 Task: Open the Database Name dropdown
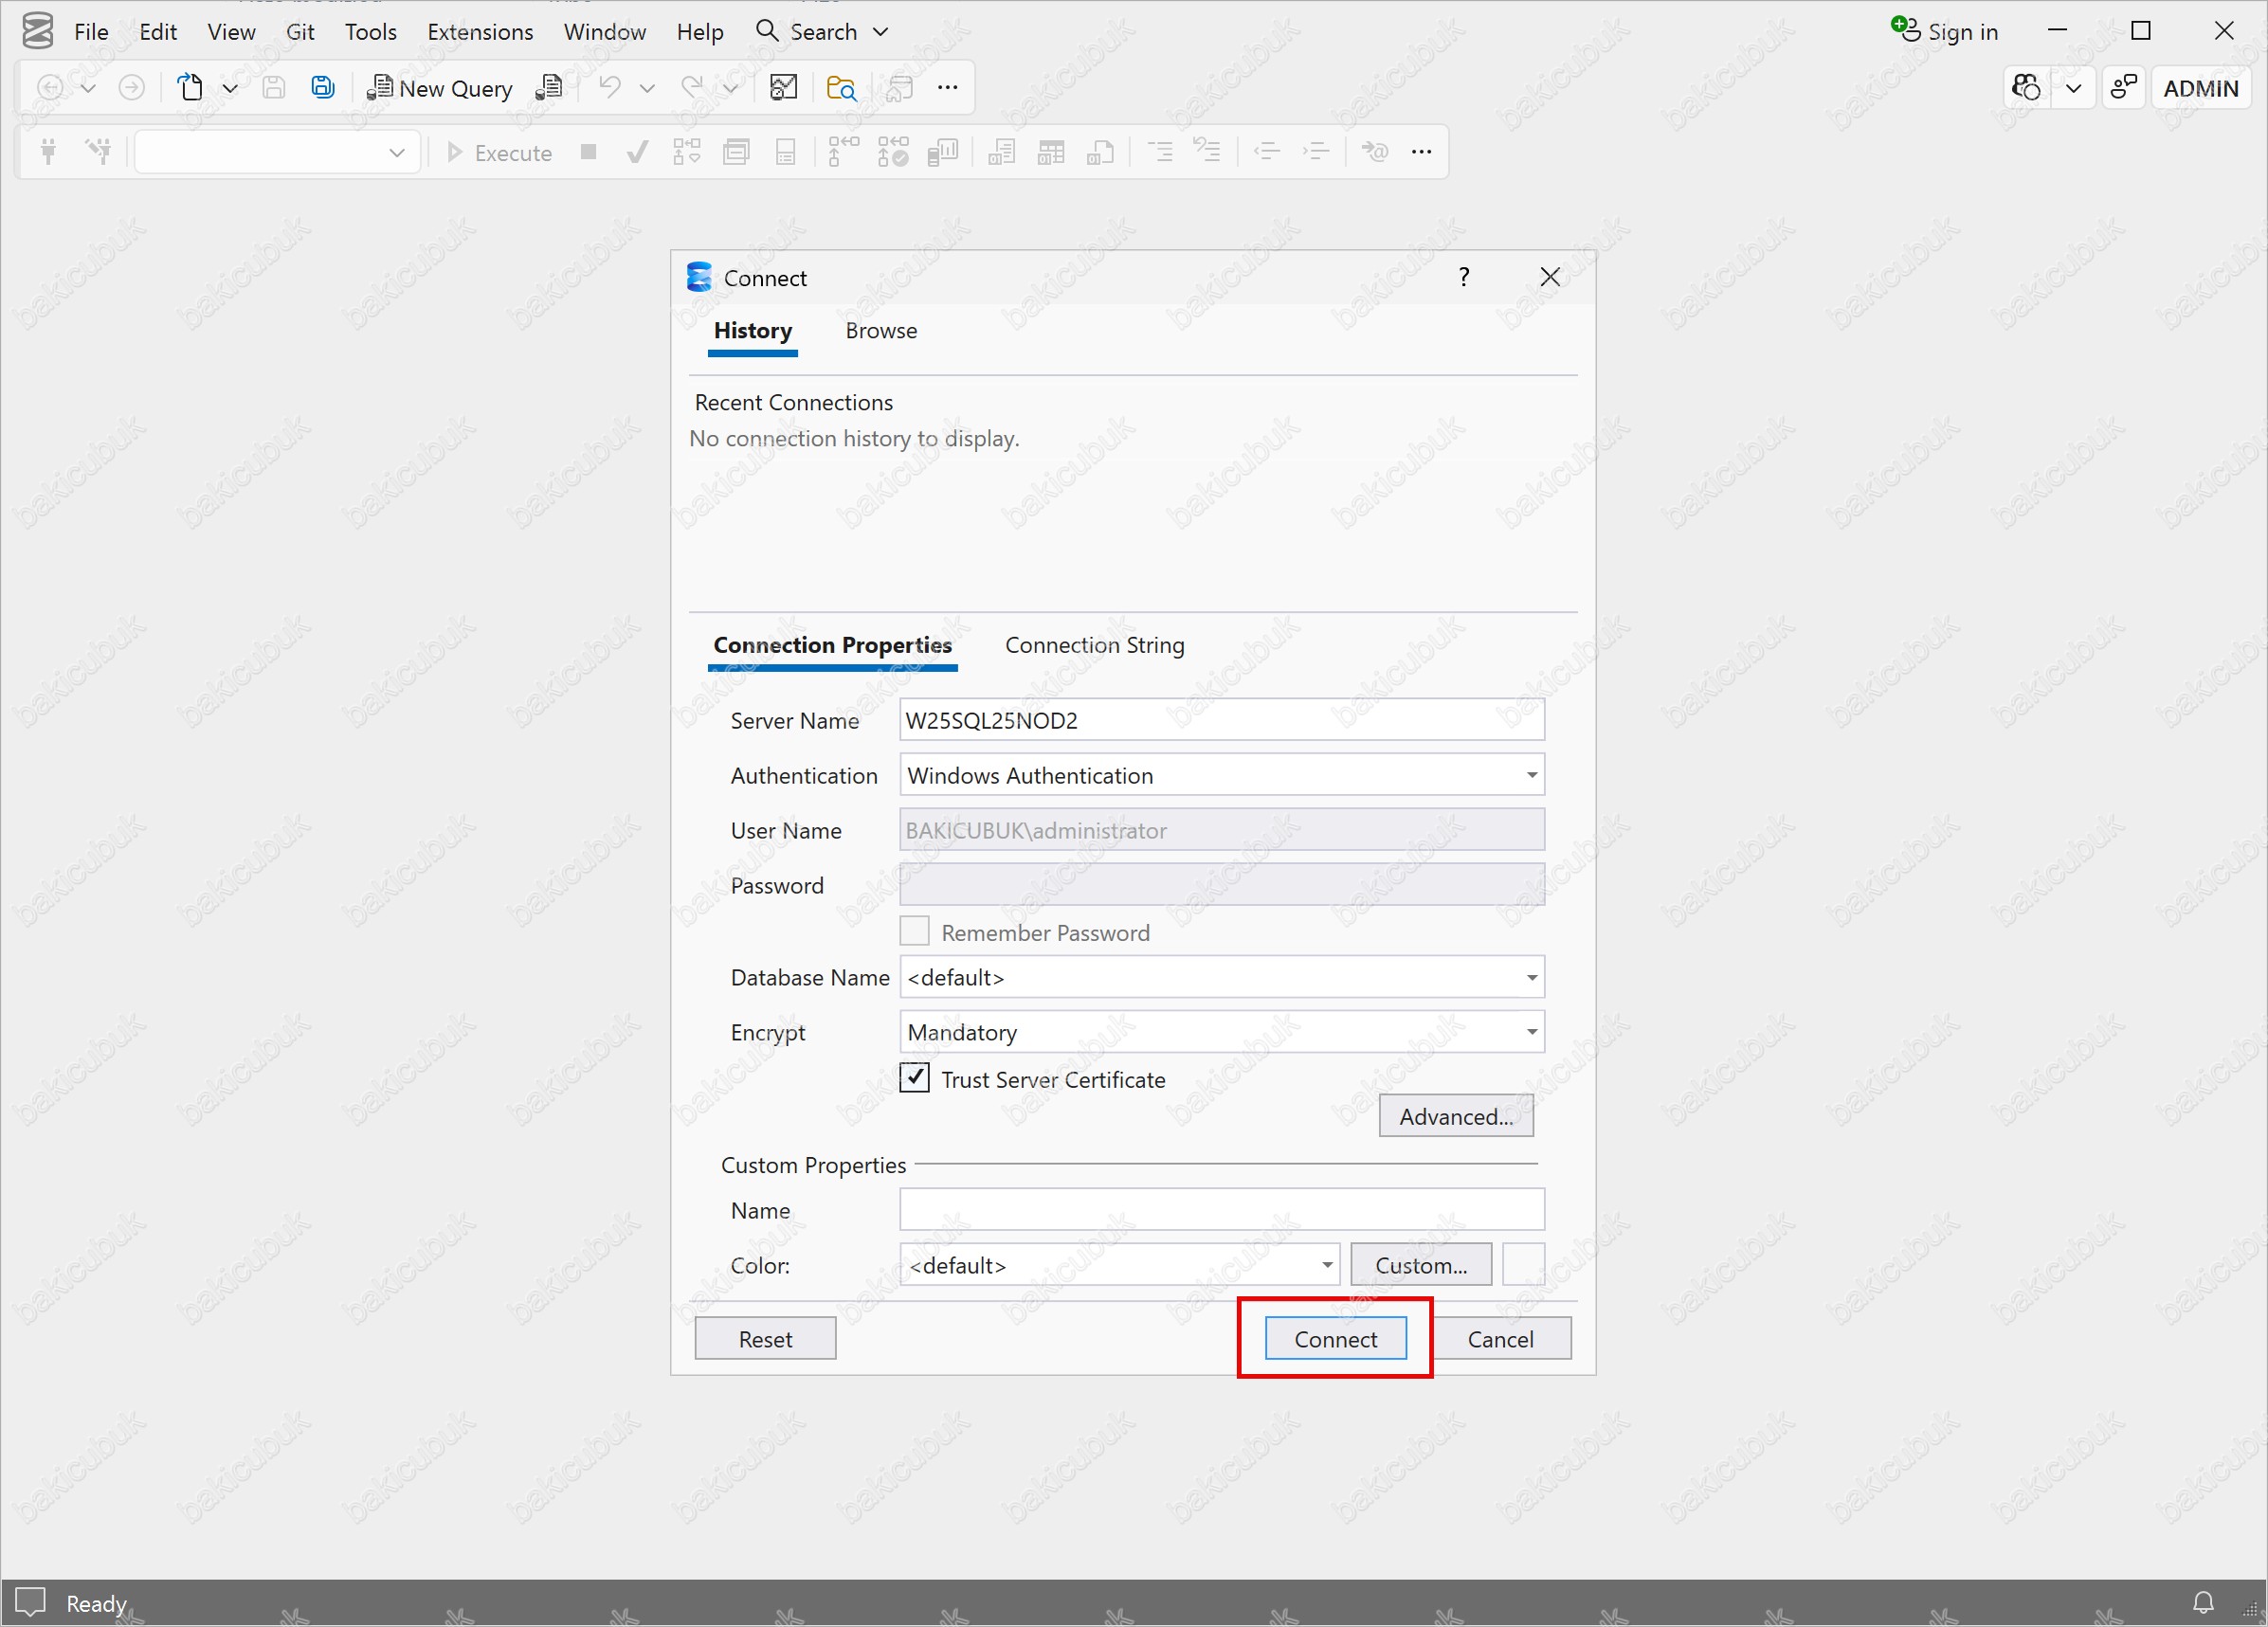tap(1531, 977)
